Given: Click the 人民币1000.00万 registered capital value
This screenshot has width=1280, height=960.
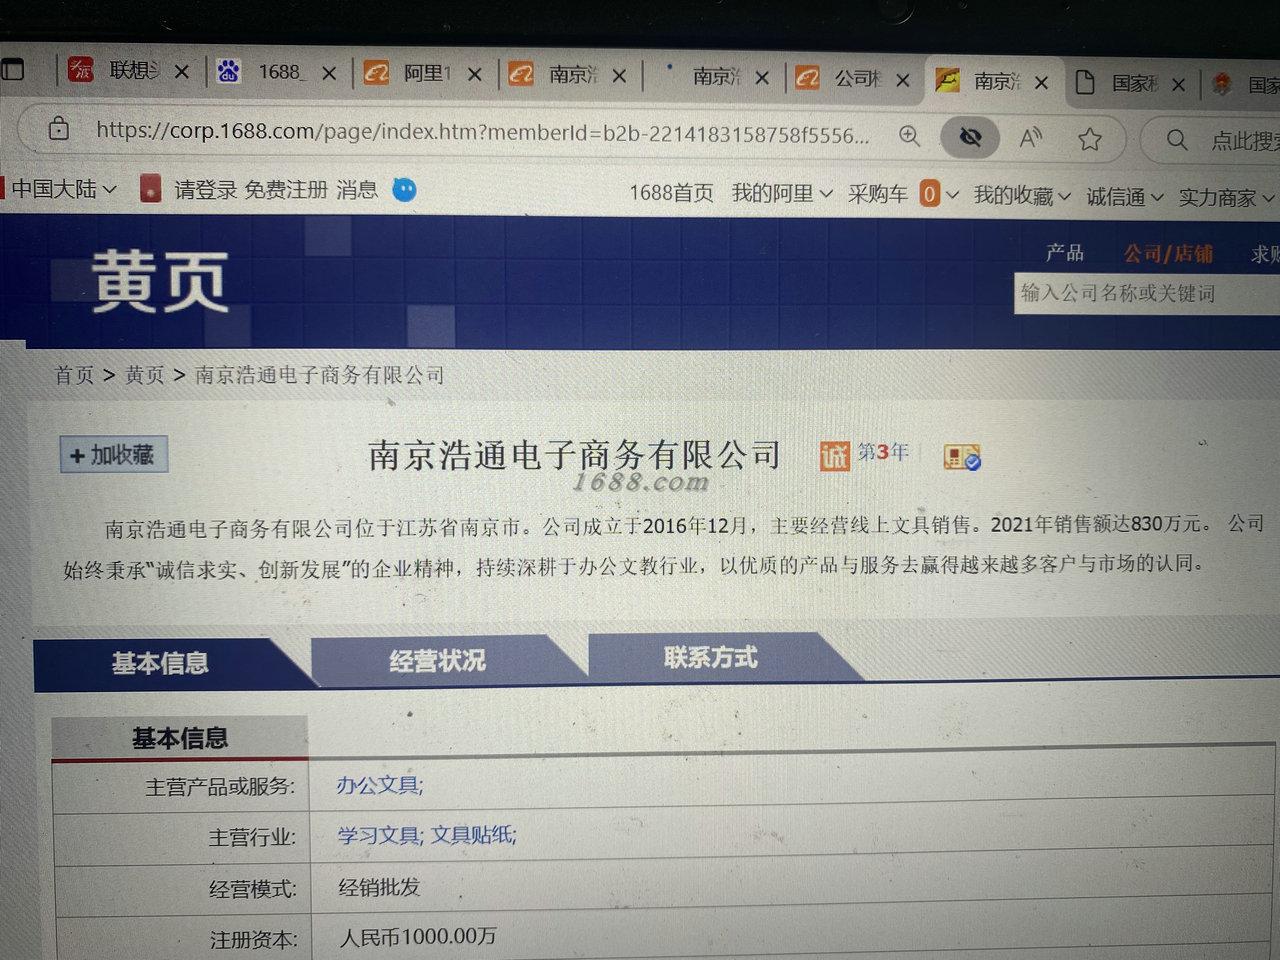Looking at the screenshot, I should 418,936.
